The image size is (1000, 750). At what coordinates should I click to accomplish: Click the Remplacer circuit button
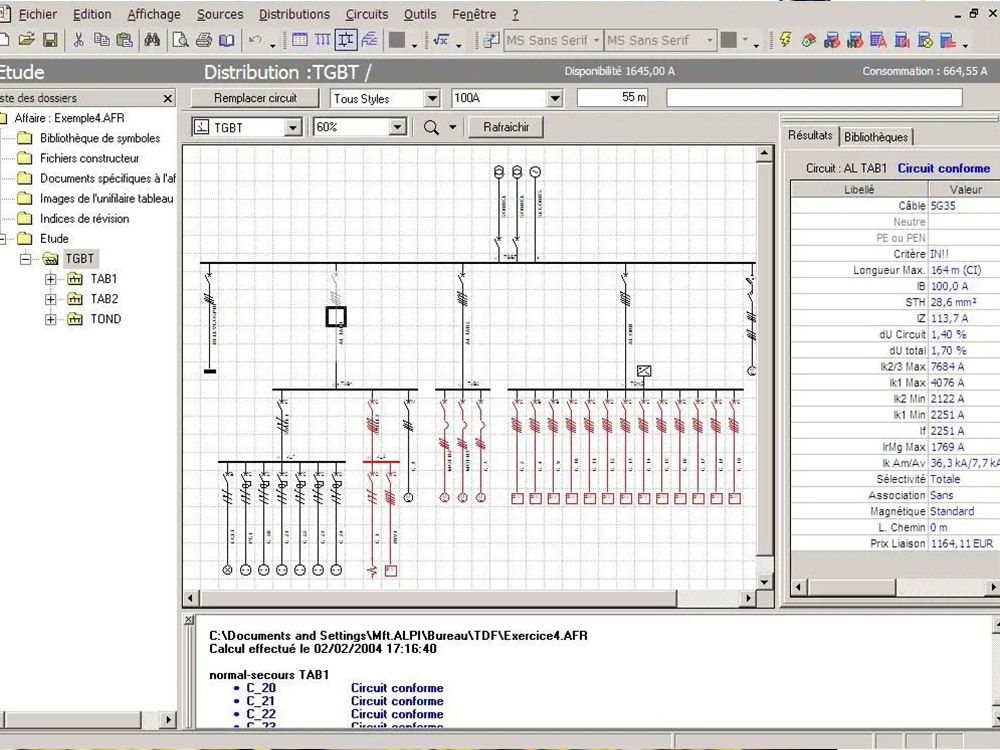[x=255, y=98]
